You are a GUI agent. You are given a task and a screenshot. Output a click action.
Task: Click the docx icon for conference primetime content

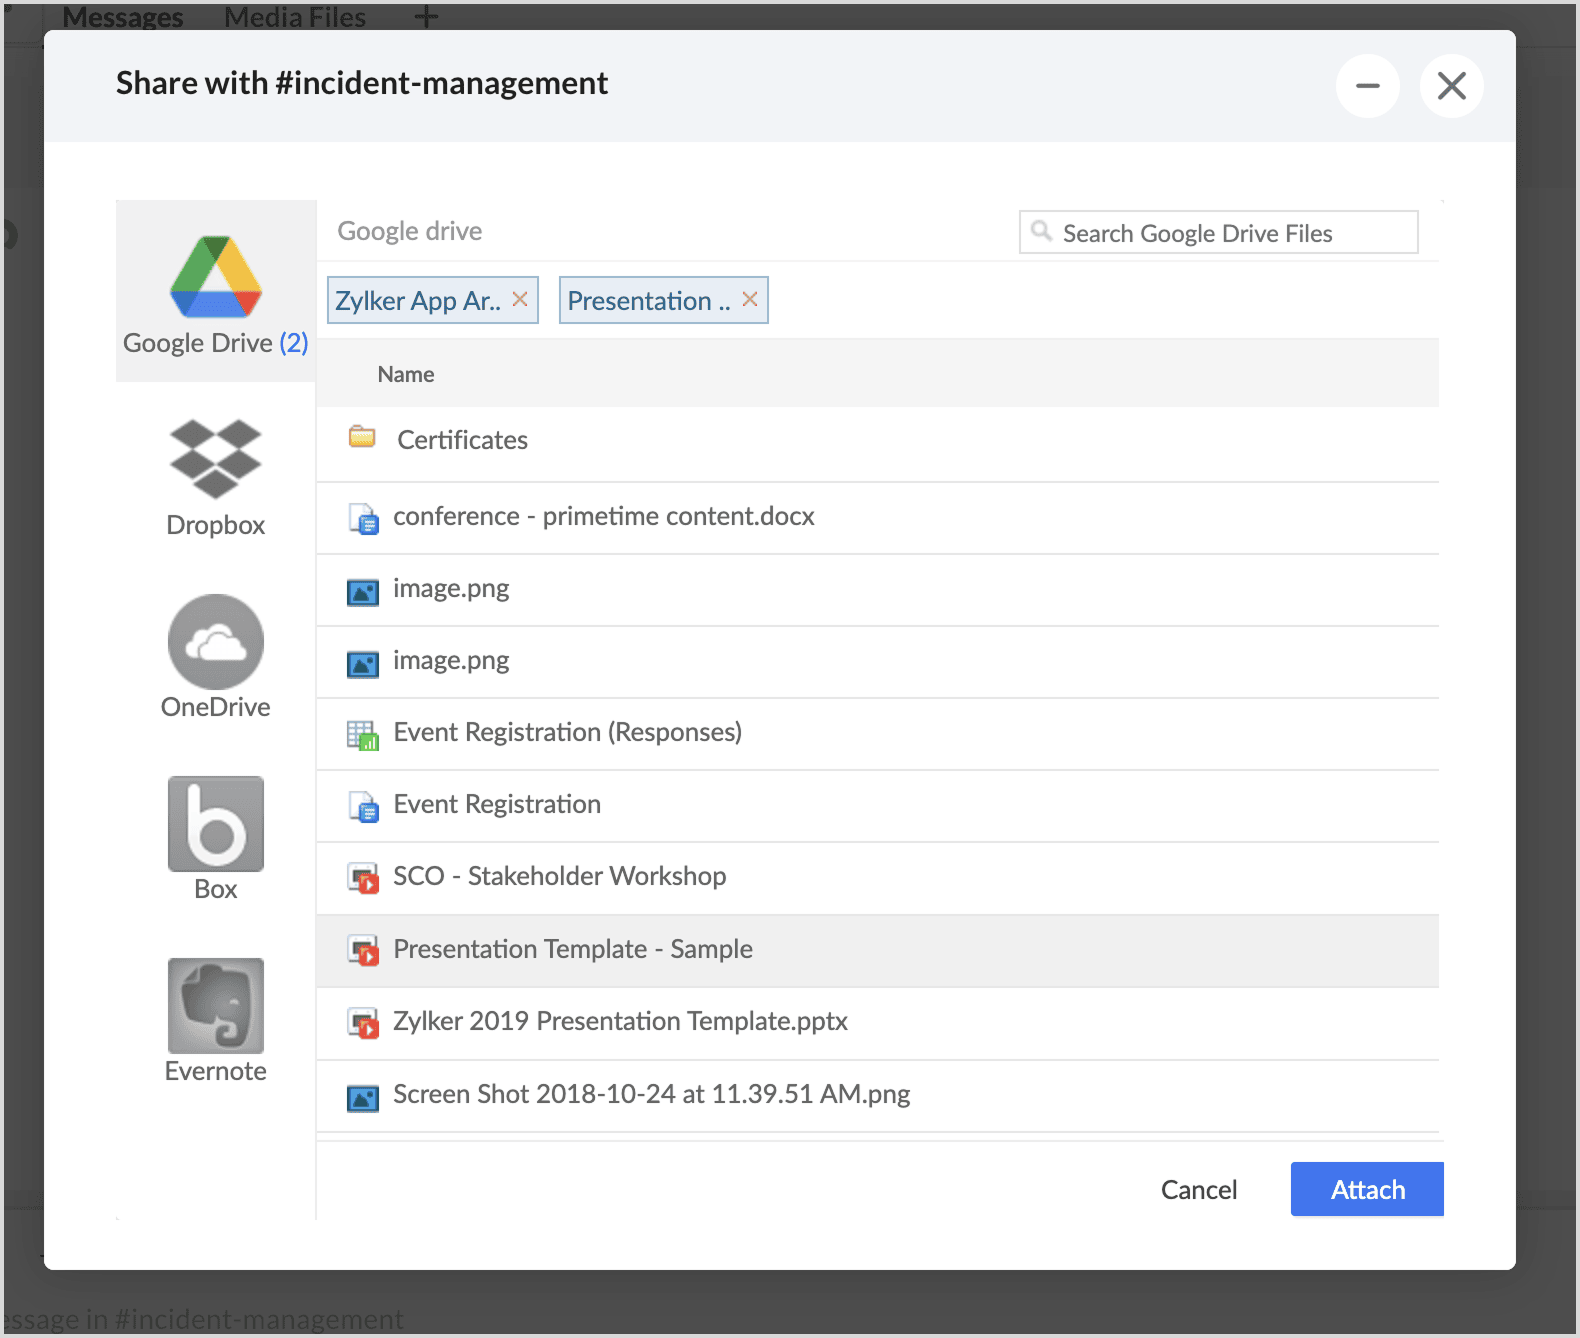pyautogui.click(x=363, y=519)
